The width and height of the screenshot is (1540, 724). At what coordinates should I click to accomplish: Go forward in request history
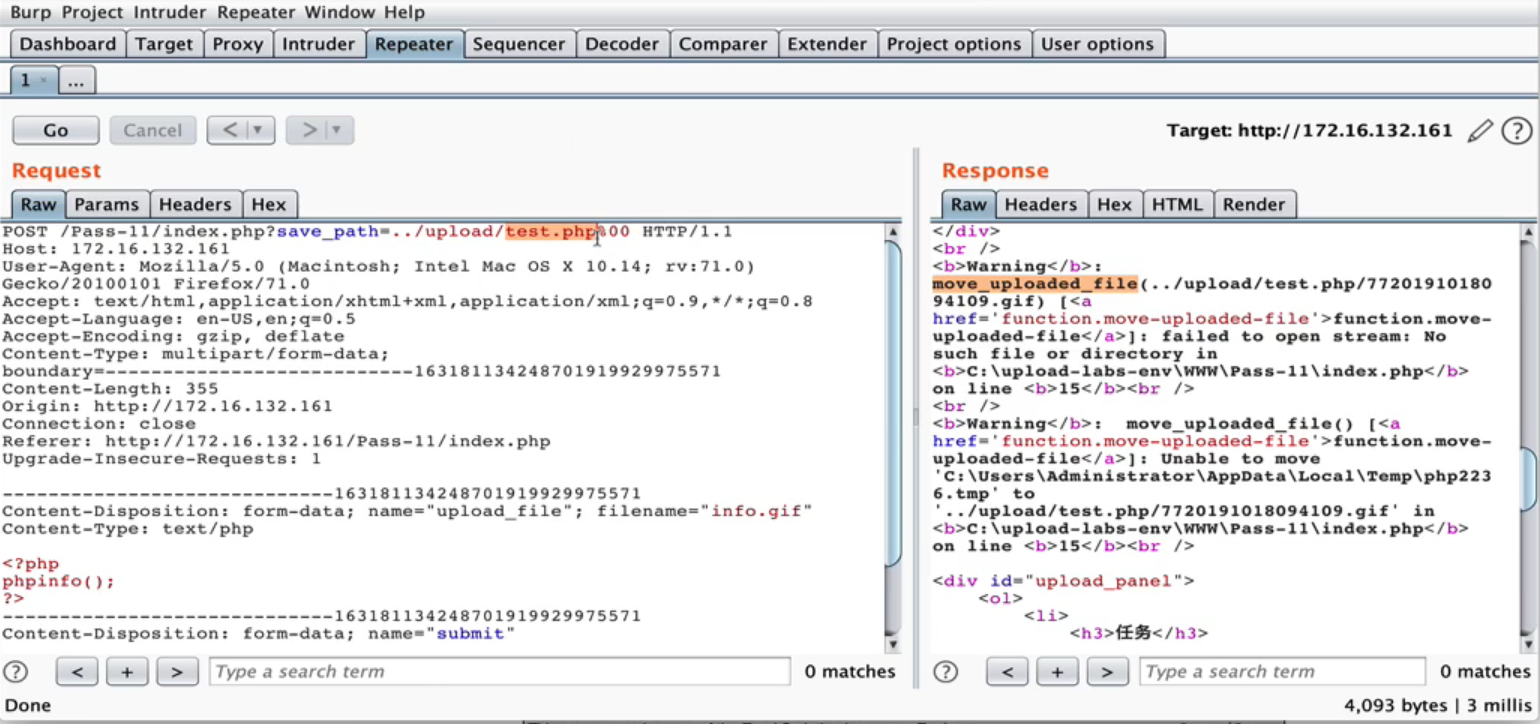(308, 130)
